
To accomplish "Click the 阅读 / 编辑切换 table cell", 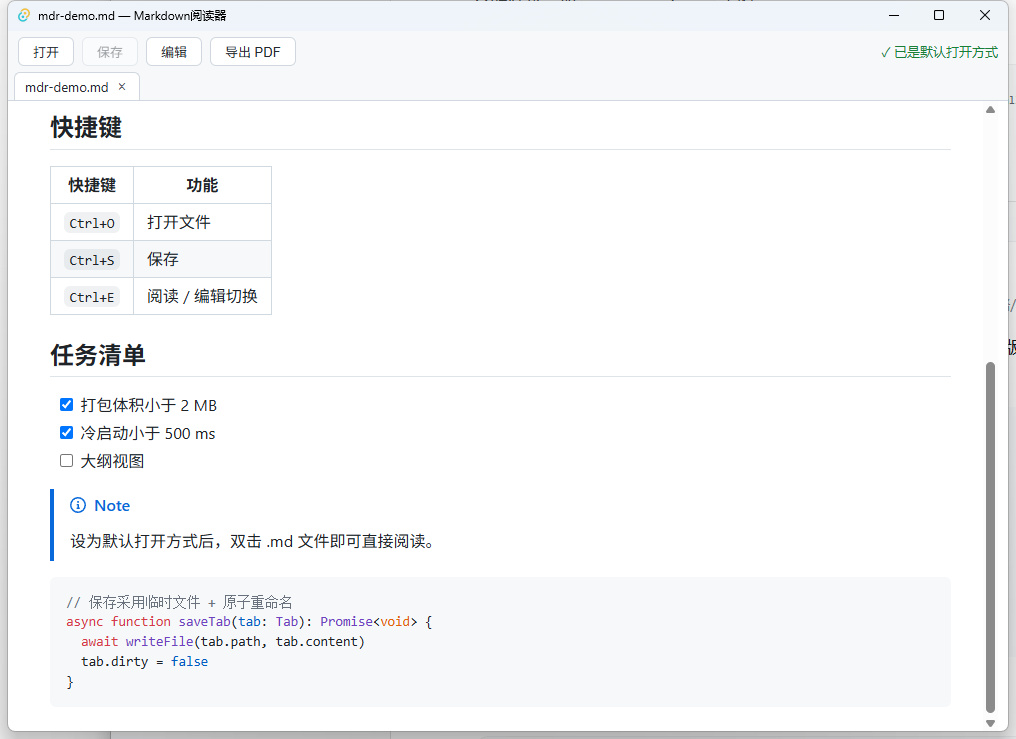I will pyautogui.click(x=202, y=296).
